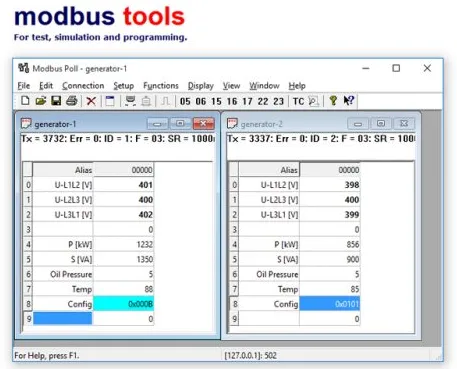Open the View menu
The height and width of the screenshot is (369, 457).
tap(231, 86)
